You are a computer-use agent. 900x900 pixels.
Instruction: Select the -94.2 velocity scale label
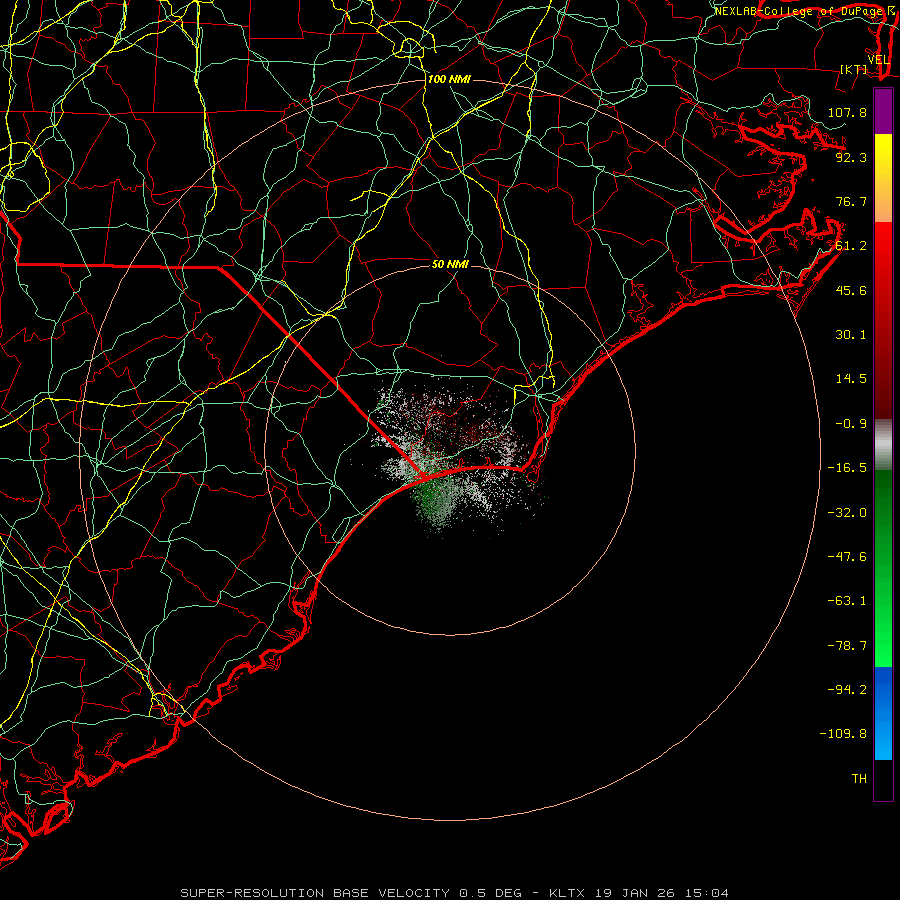[847, 690]
